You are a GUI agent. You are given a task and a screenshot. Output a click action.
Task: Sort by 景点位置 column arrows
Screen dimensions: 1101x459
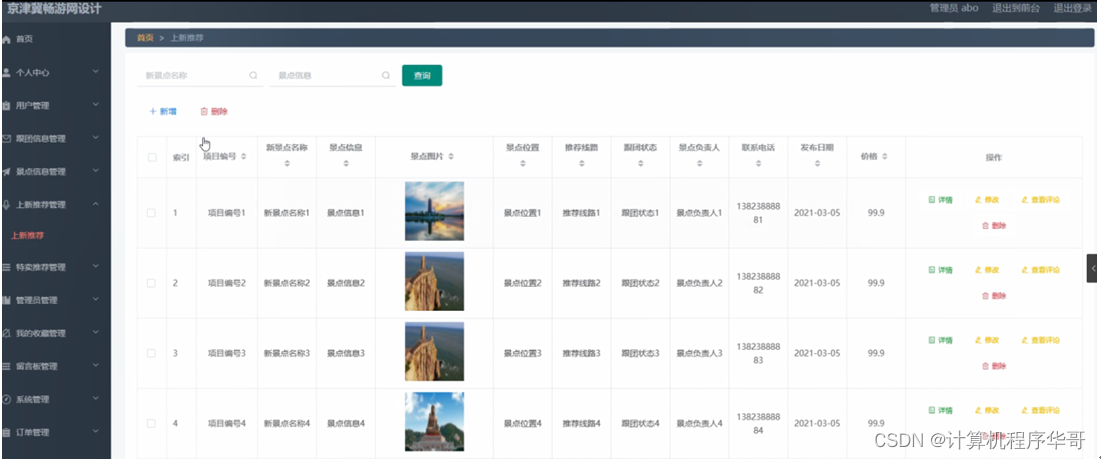tap(522, 164)
